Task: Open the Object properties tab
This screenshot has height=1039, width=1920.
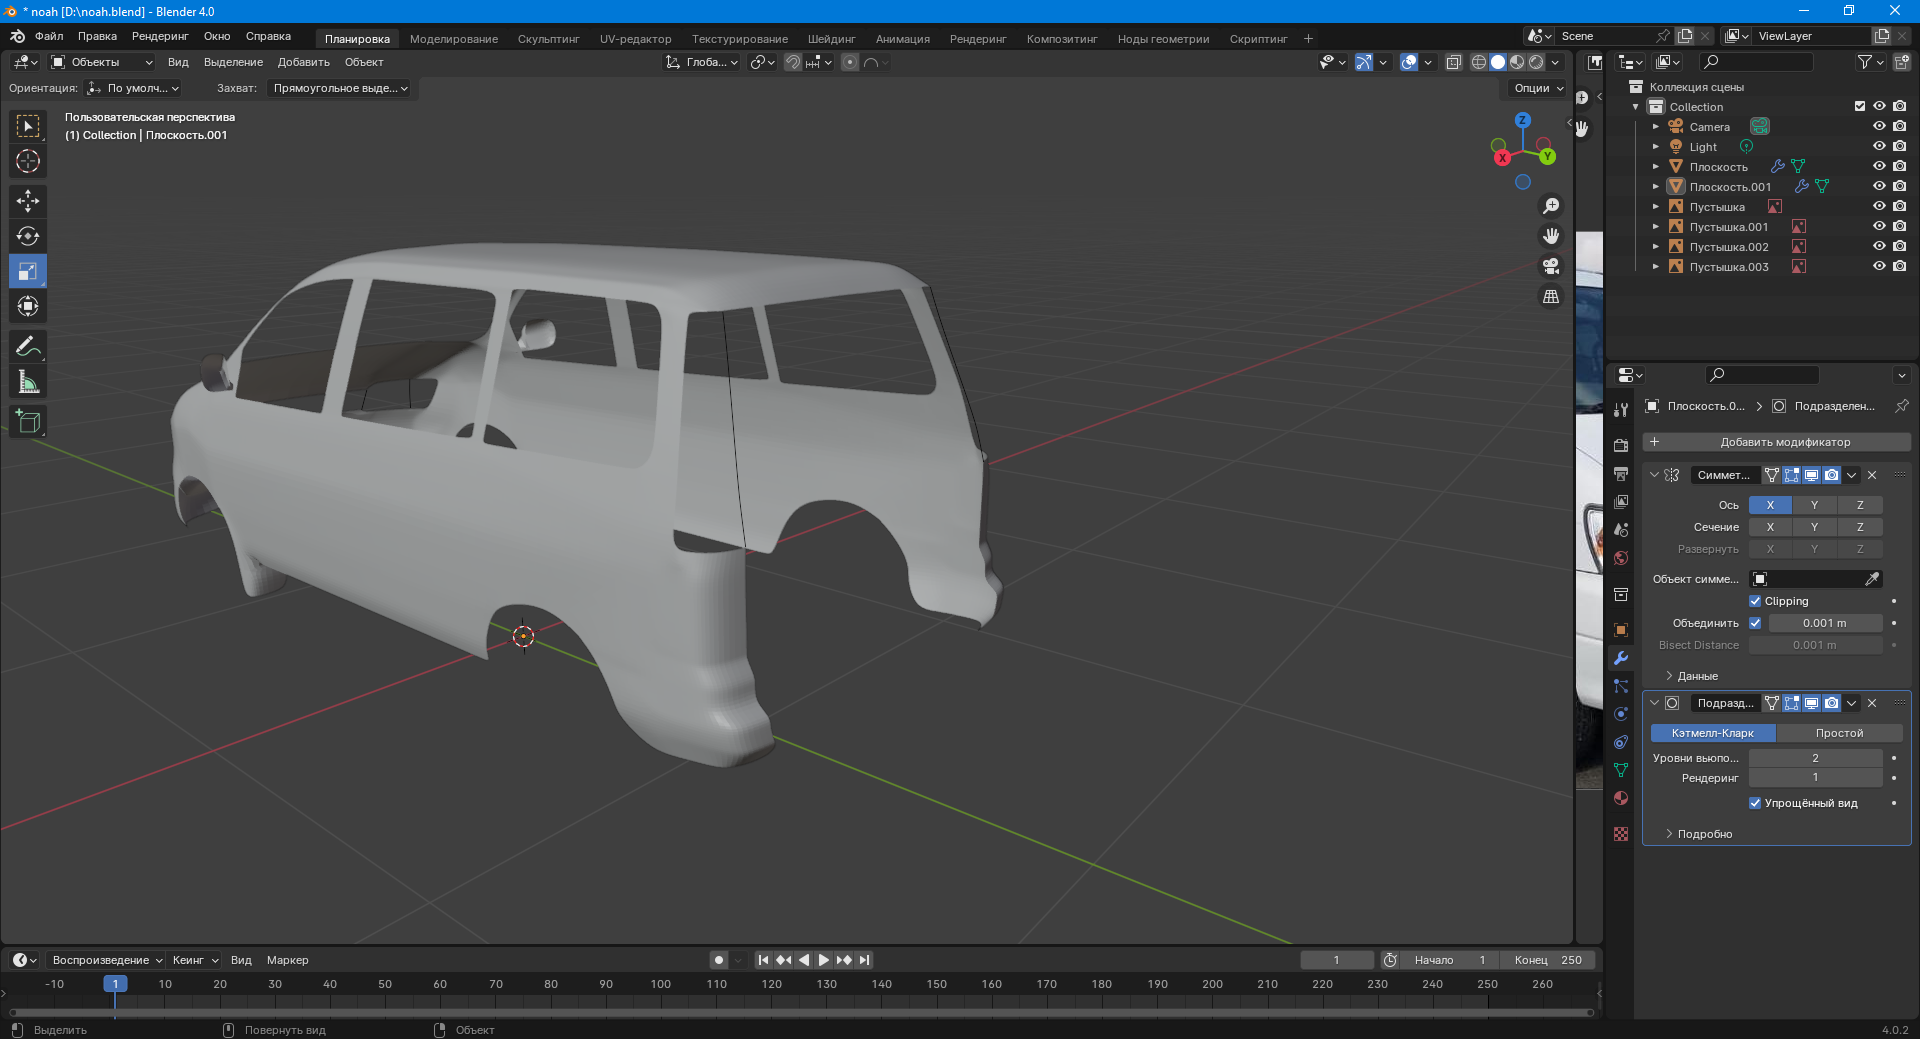Action: [x=1621, y=630]
